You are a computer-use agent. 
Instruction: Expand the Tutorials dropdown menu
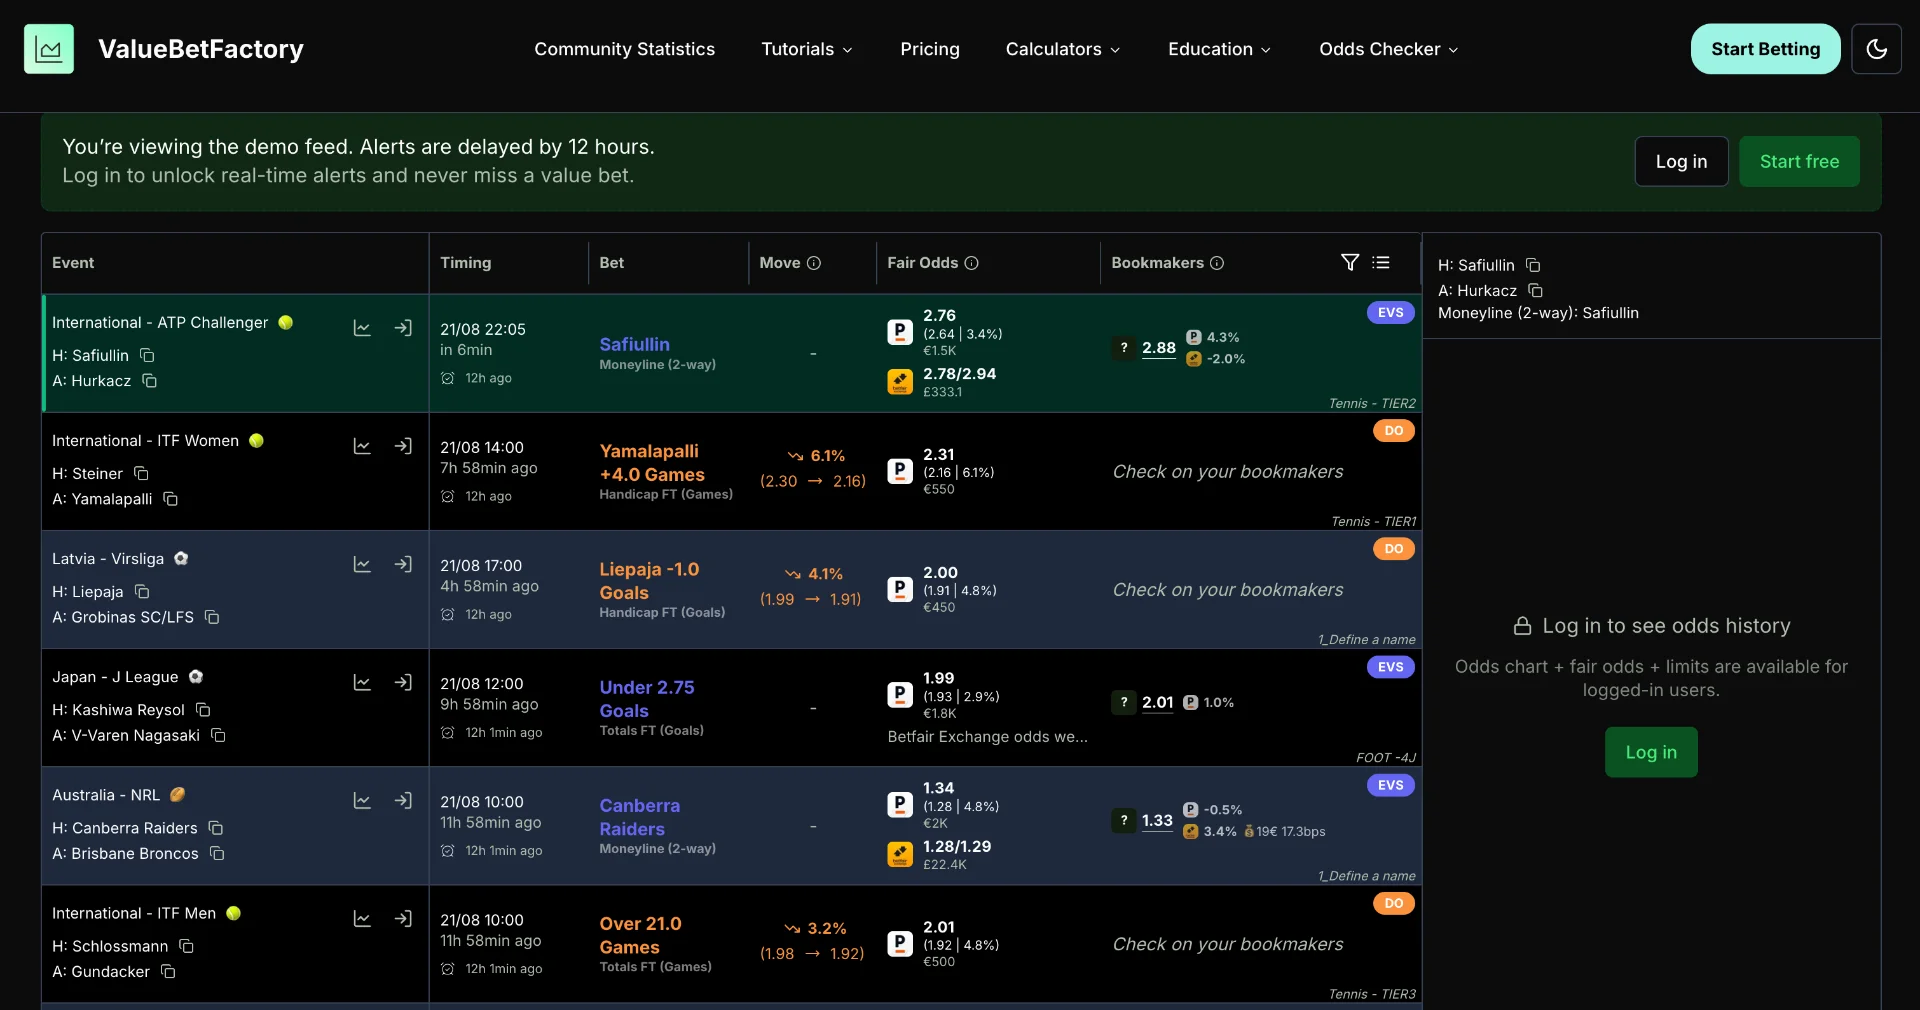(807, 49)
